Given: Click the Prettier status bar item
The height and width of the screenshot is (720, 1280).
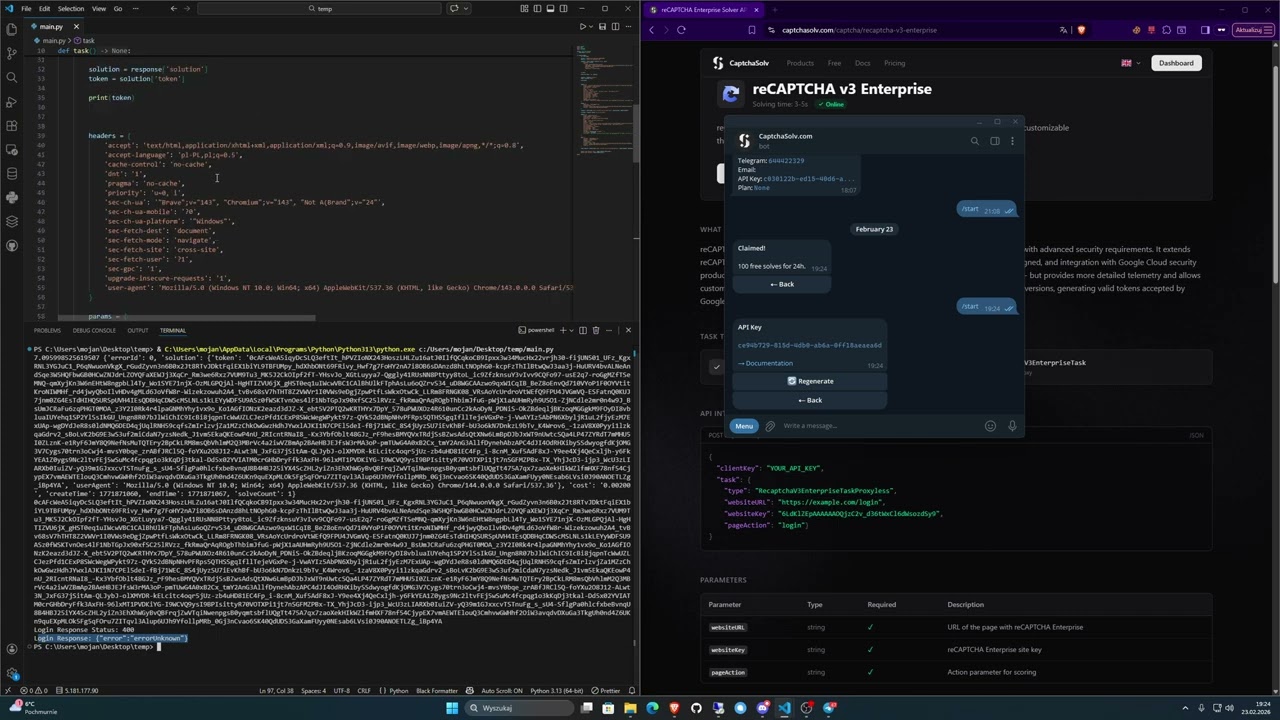Looking at the screenshot, I should [x=607, y=691].
